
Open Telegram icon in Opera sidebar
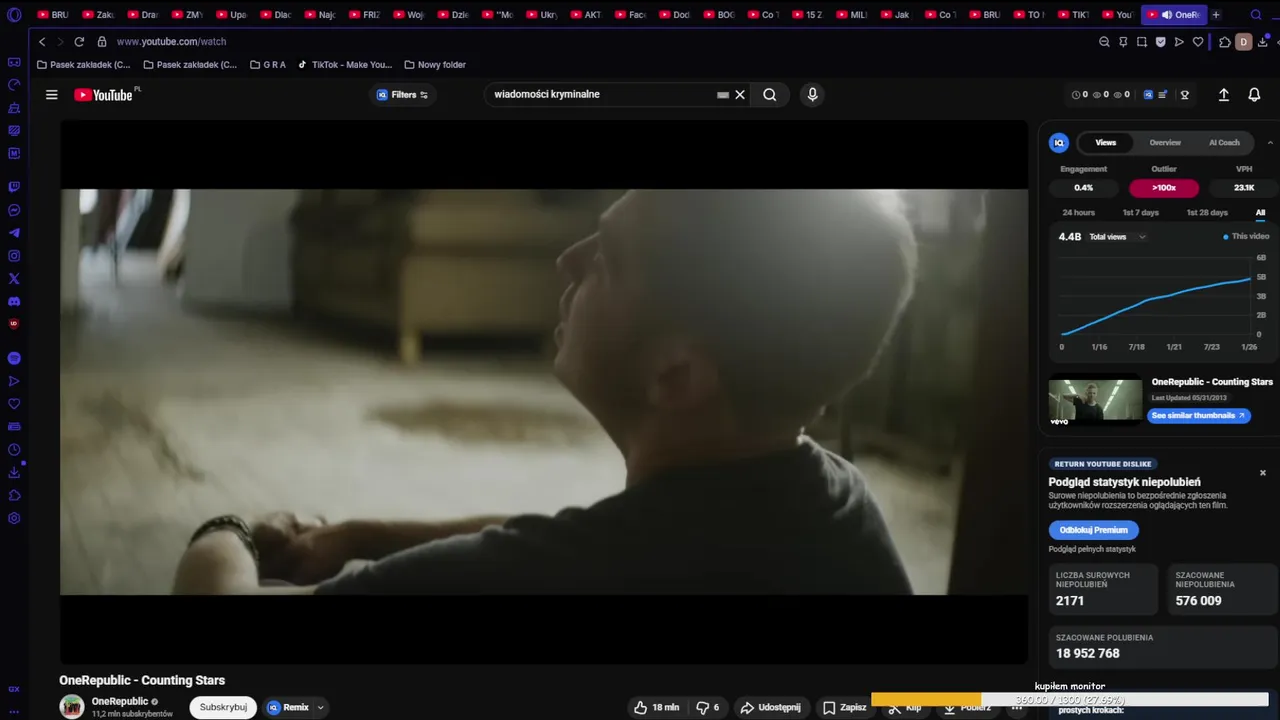[x=14, y=233]
